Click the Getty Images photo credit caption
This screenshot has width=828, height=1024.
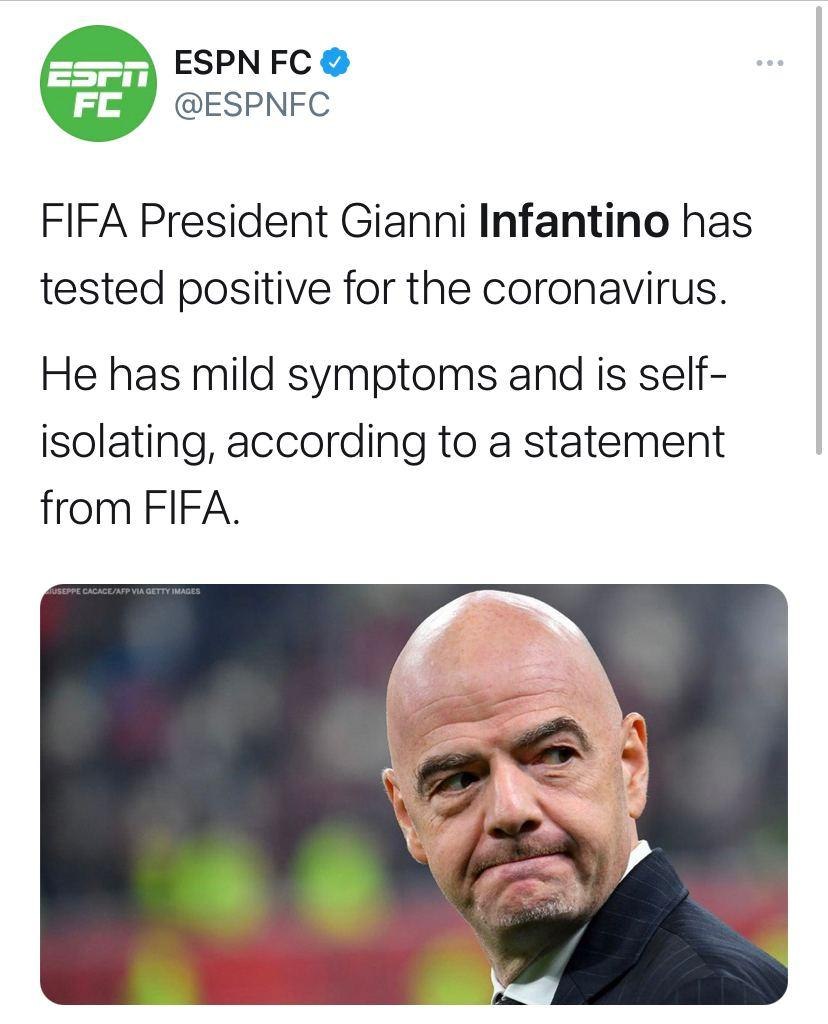[122, 591]
